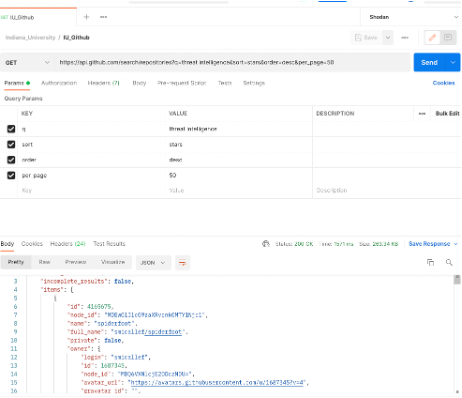The height and width of the screenshot is (398, 462).
Task: Click Bulk Edit in params table
Action: click(447, 114)
